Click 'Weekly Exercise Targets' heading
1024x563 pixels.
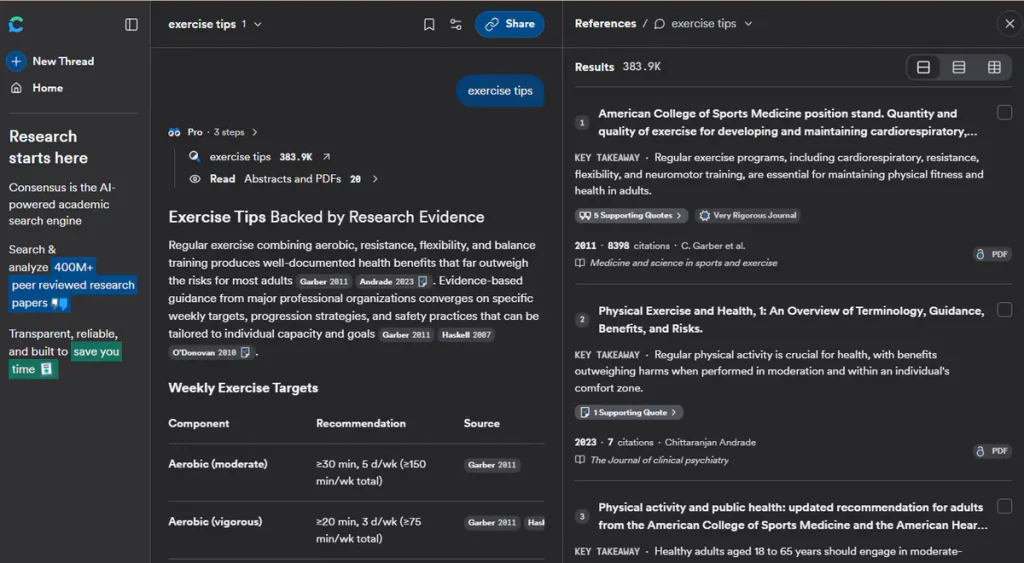pos(243,388)
